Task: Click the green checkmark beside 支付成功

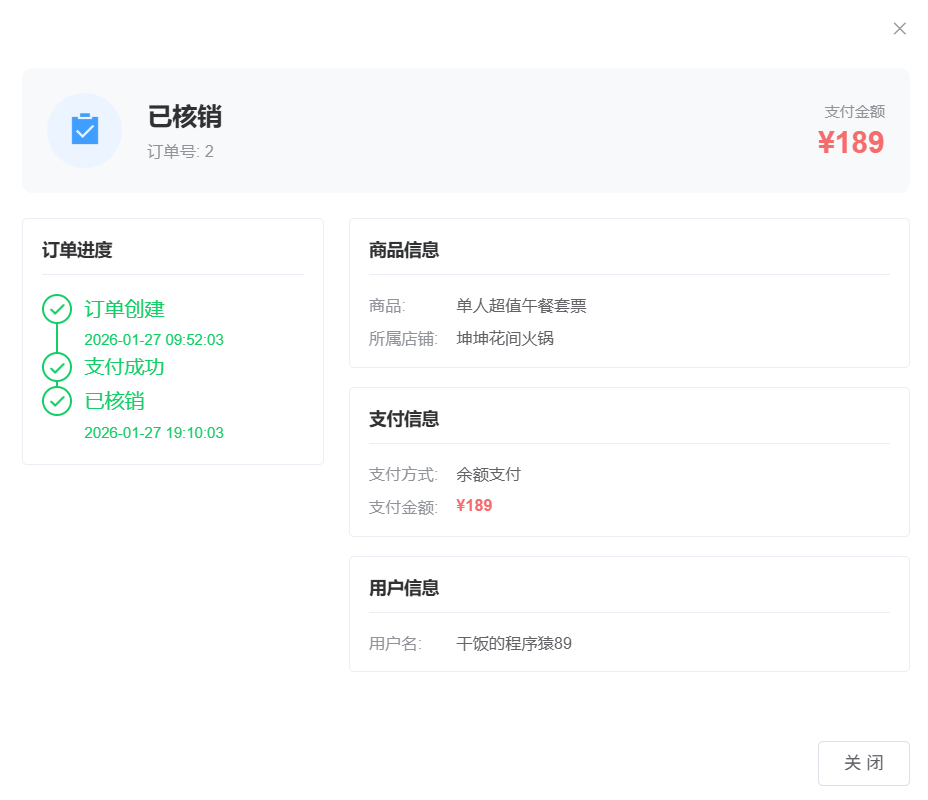Action: [57, 367]
